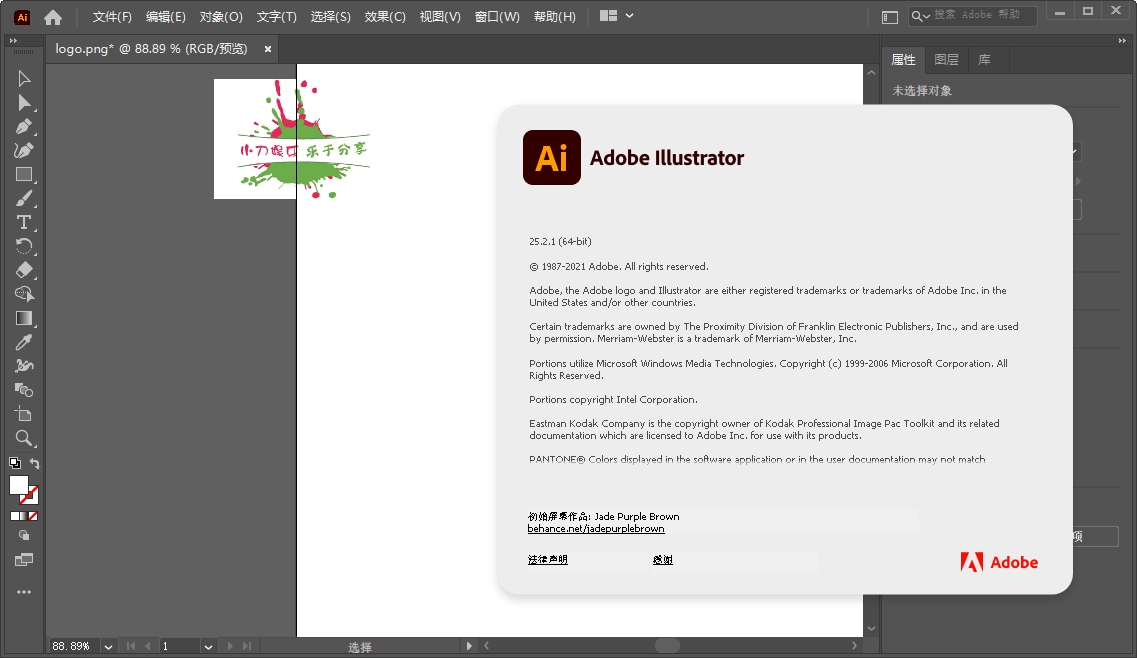Expand the workspace layout switcher
1137x658 pixels.
pyautogui.click(x=629, y=16)
